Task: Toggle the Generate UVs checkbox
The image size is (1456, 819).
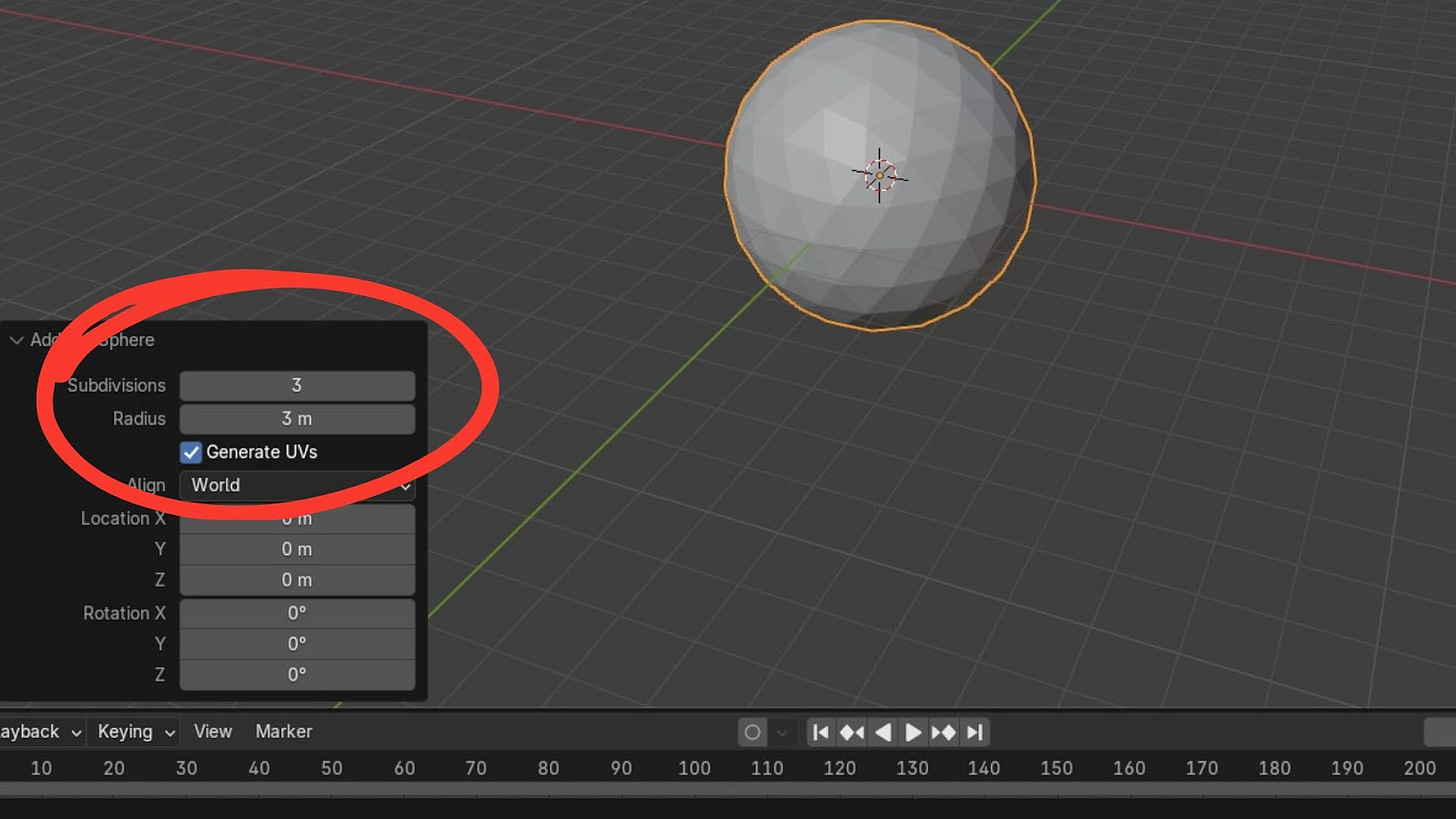Action: [x=191, y=452]
